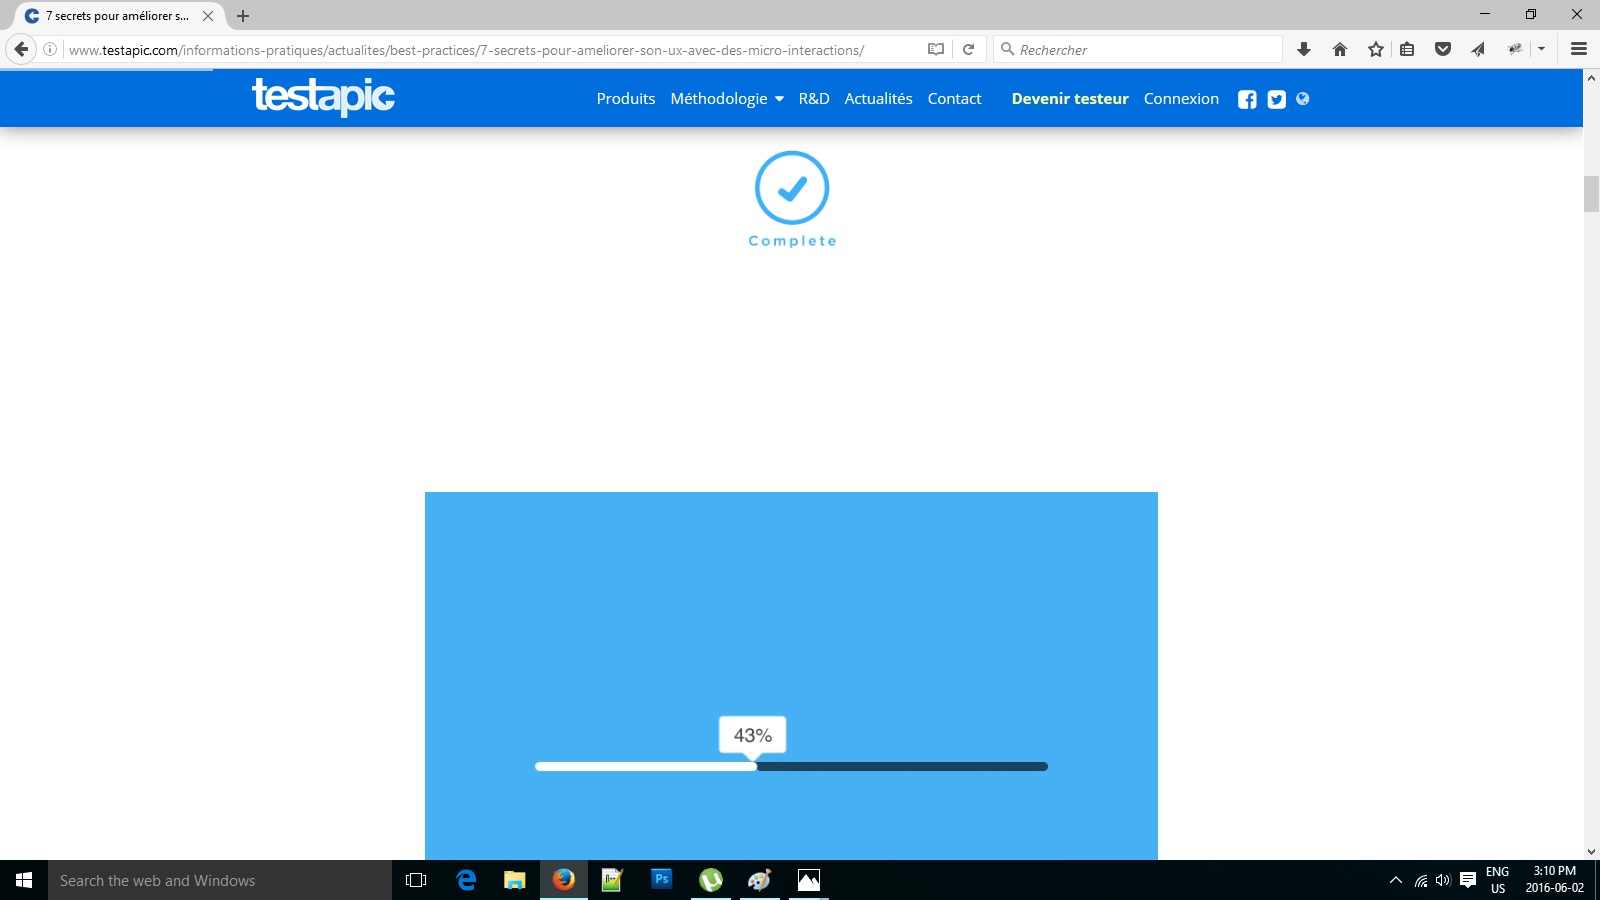Open the Produits menu item

(626, 99)
